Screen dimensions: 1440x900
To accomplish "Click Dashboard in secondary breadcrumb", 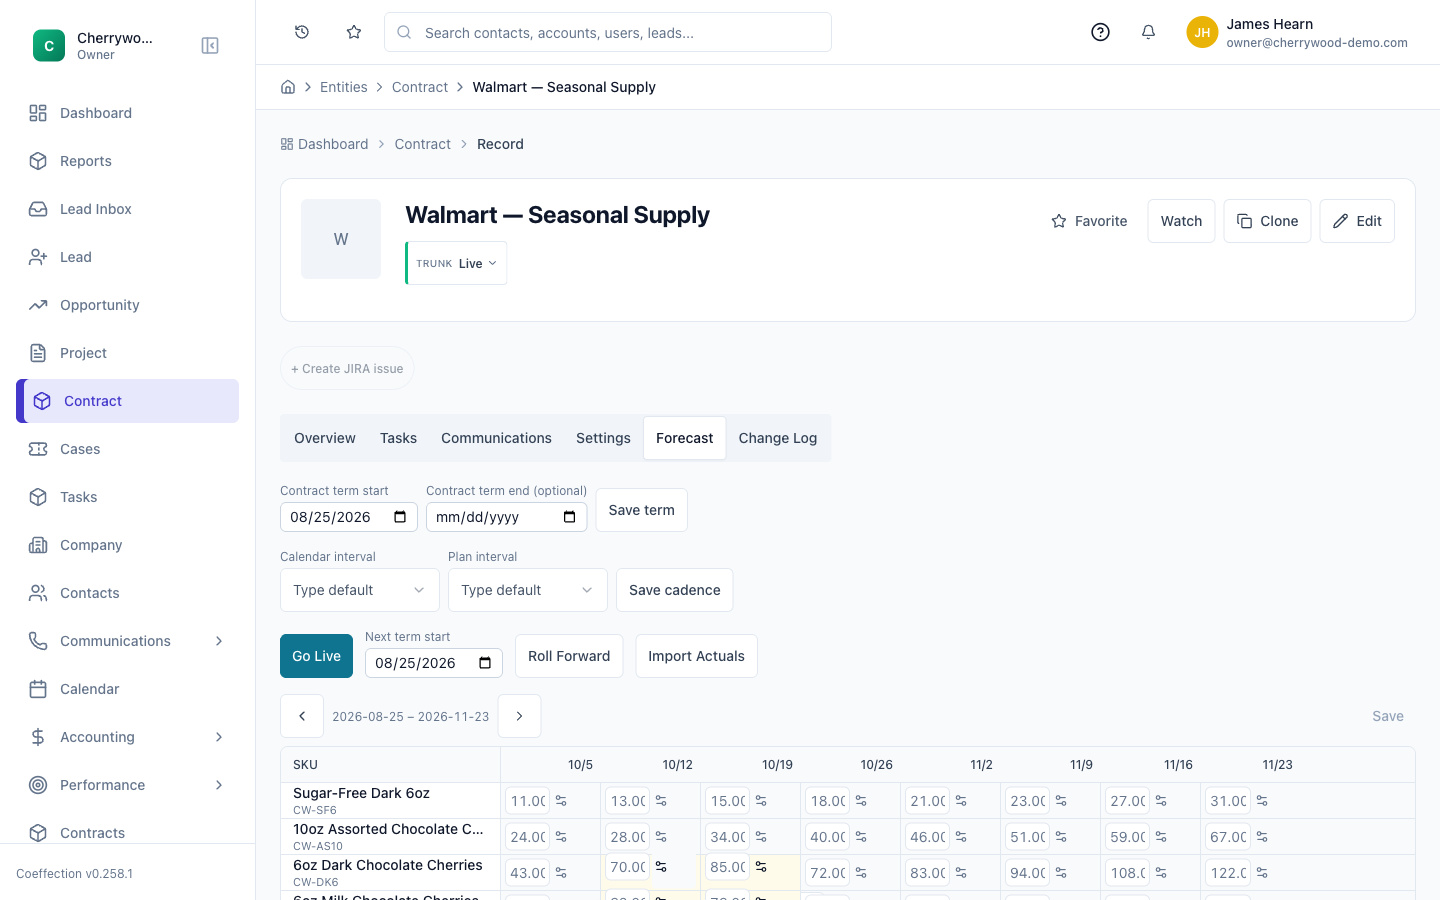I will (324, 144).
